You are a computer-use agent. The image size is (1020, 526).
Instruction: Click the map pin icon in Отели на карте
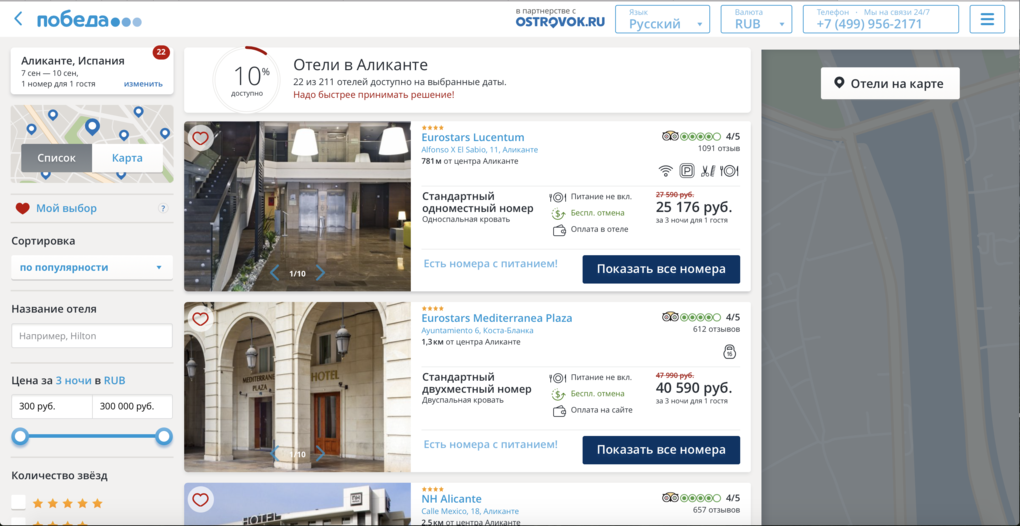coord(840,83)
